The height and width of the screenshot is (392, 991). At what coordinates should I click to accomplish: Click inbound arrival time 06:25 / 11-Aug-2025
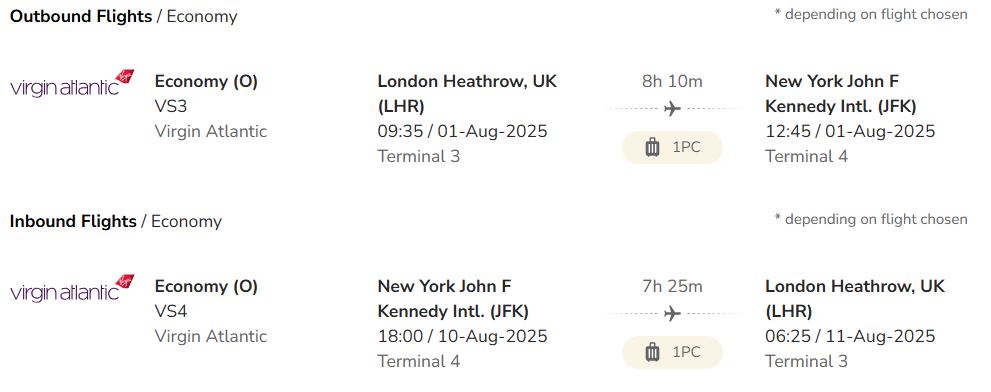click(x=850, y=336)
